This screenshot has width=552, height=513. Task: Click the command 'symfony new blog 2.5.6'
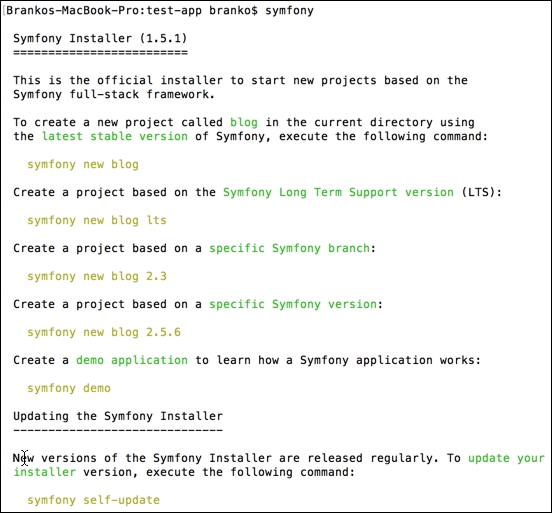[x=104, y=332]
